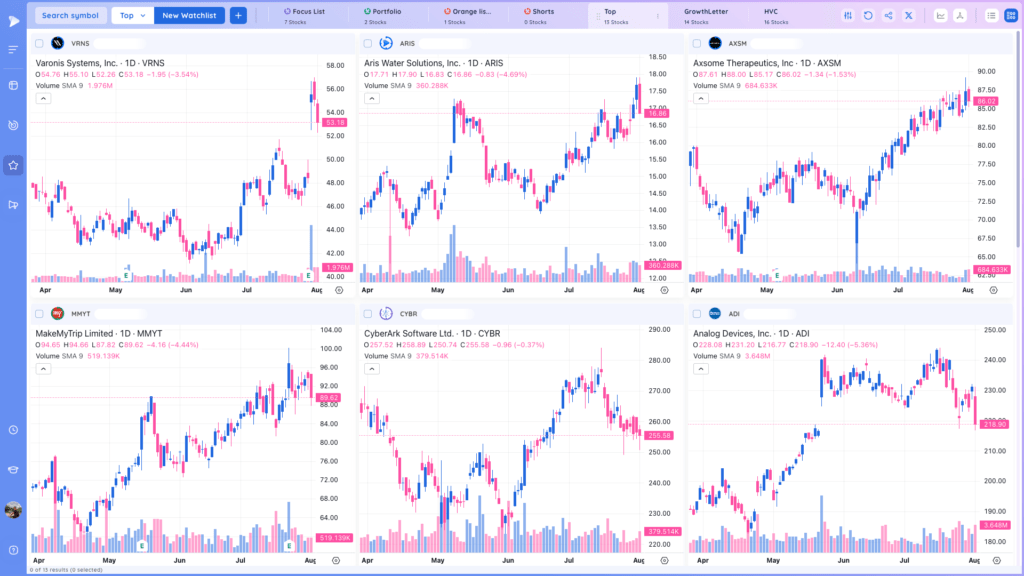
Task: Click the share watchlist icon
Action: pos(888,16)
